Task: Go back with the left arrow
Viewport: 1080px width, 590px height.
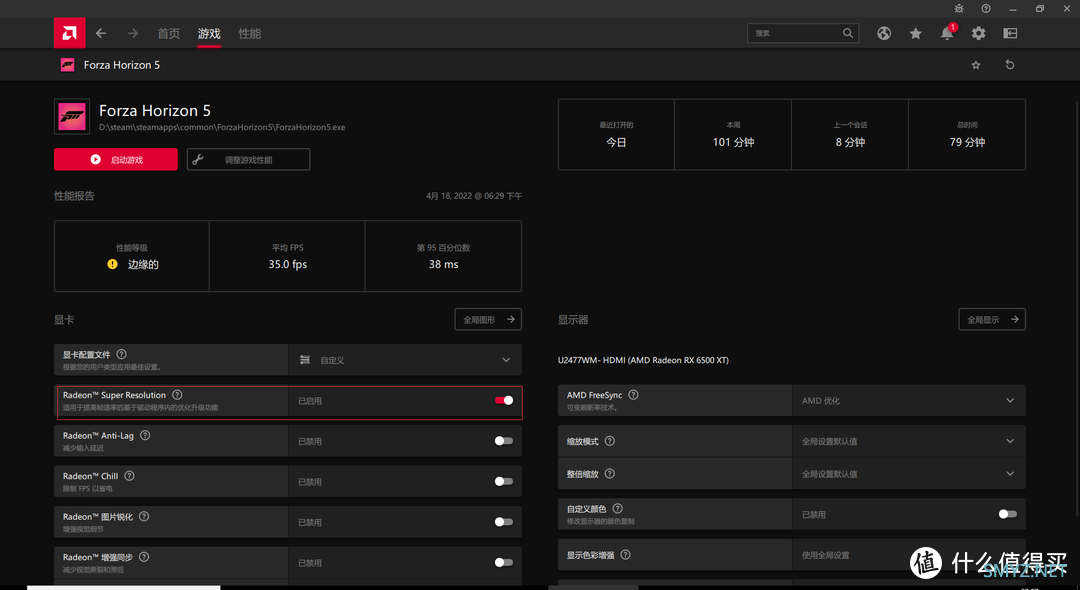Action: tap(101, 33)
